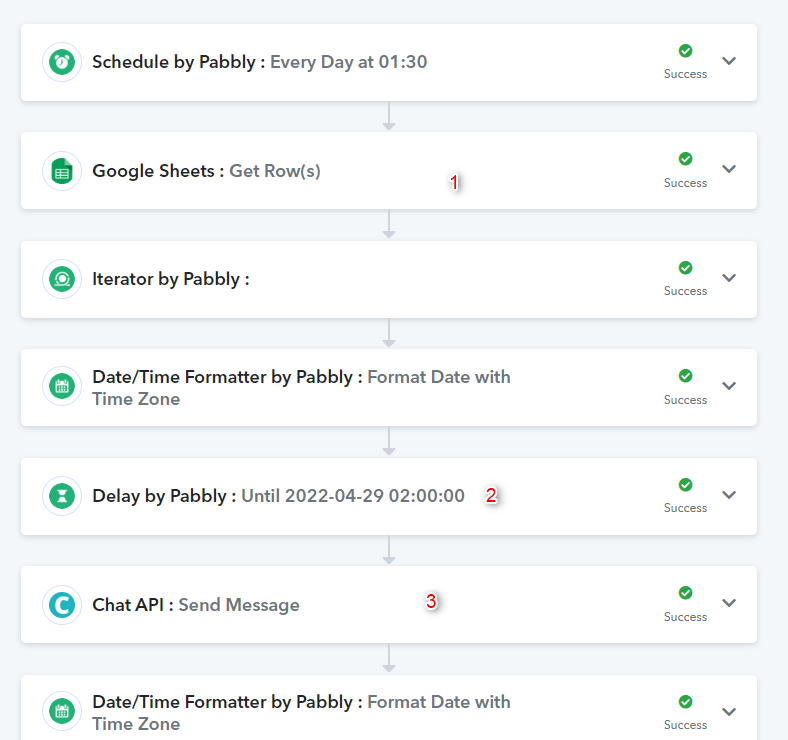This screenshot has height=740, width=788.
Task: Click the Iterator by Pabbly icon
Action: [62, 279]
